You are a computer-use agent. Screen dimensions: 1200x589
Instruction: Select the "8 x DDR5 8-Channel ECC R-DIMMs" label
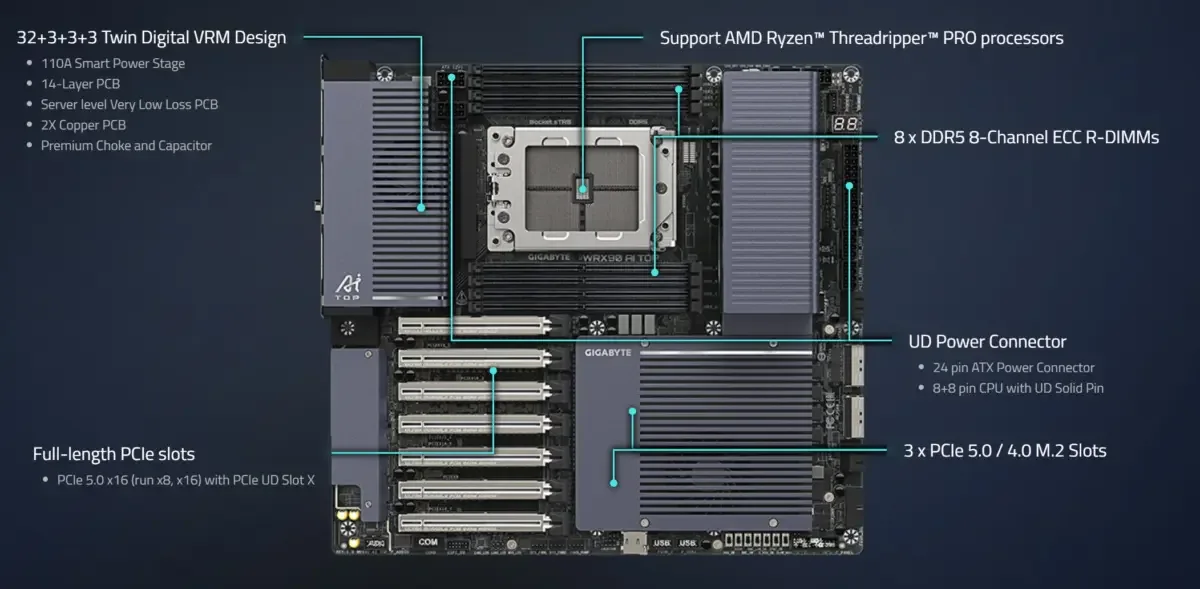pos(1026,137)
